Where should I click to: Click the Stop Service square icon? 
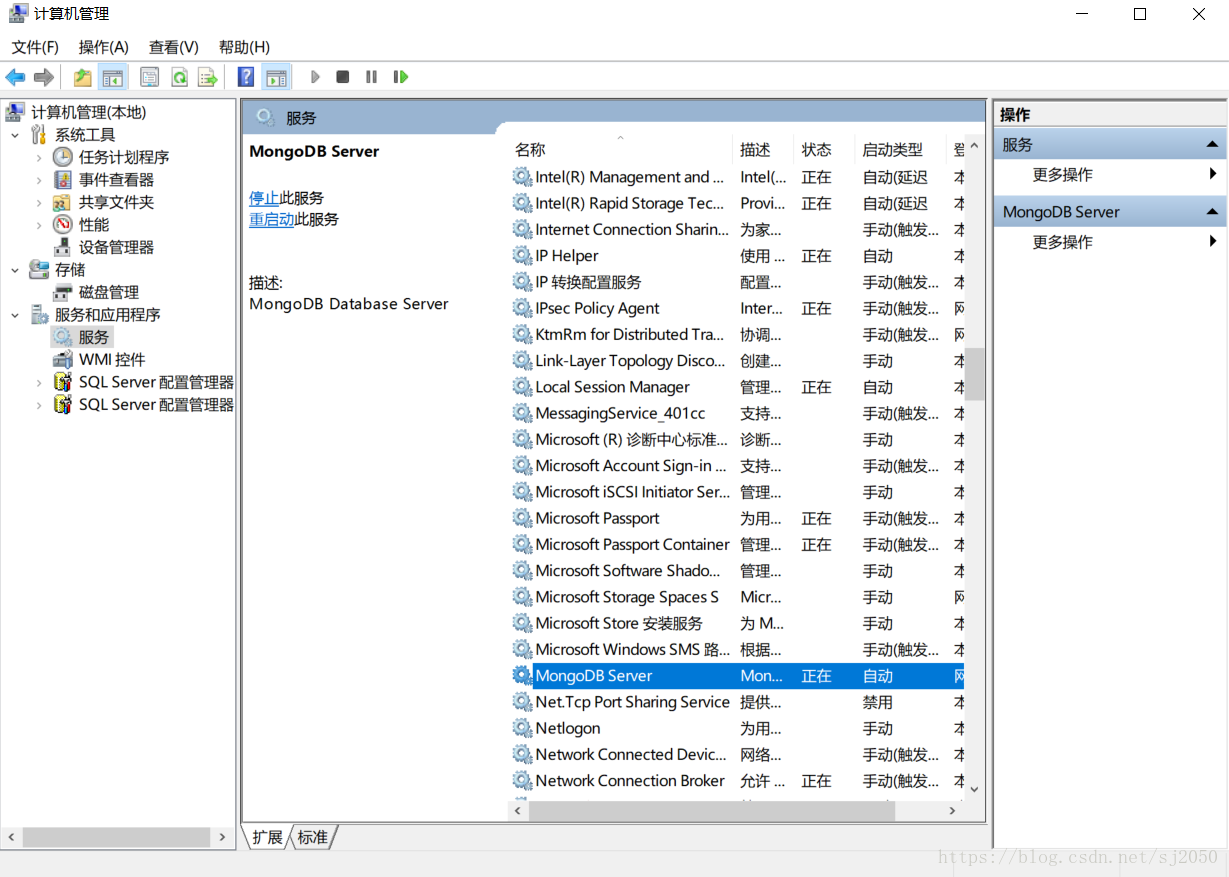(x=343, y=77)
